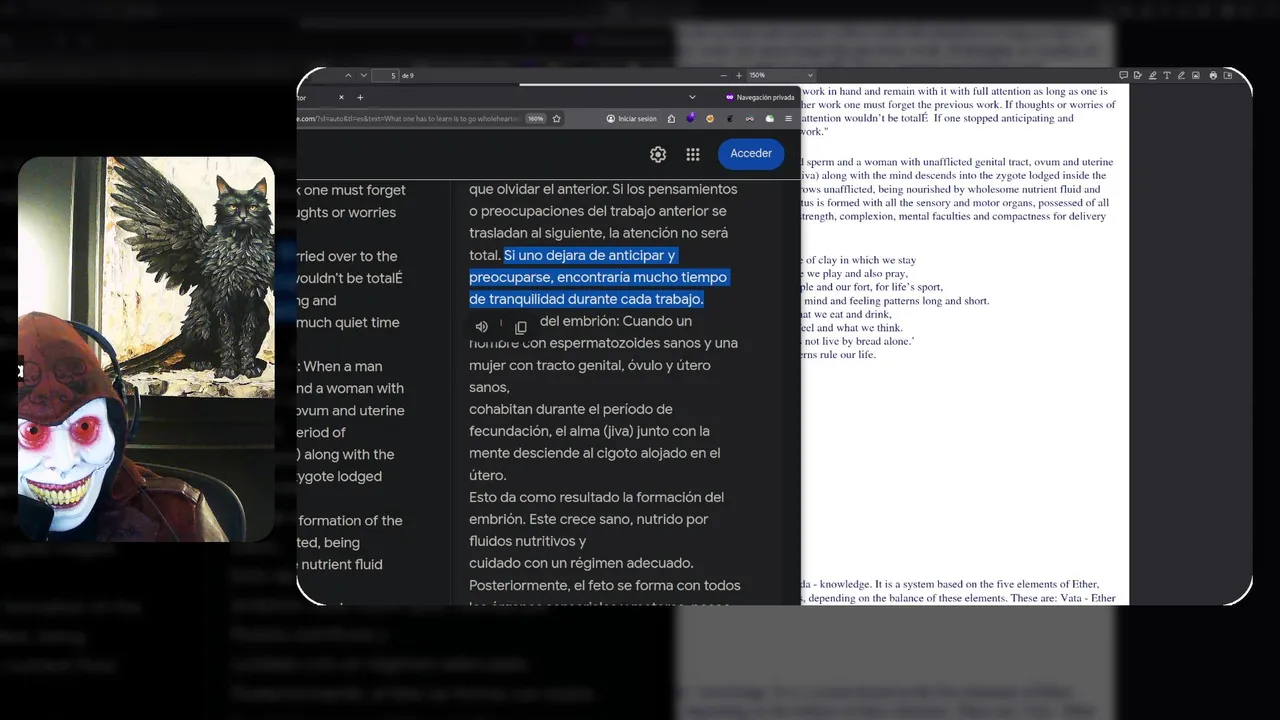Viewport: 1280px width, 720px height.
Task: Edit the PDF page number field
Action: pyautogui.click(x=385, y=75)
